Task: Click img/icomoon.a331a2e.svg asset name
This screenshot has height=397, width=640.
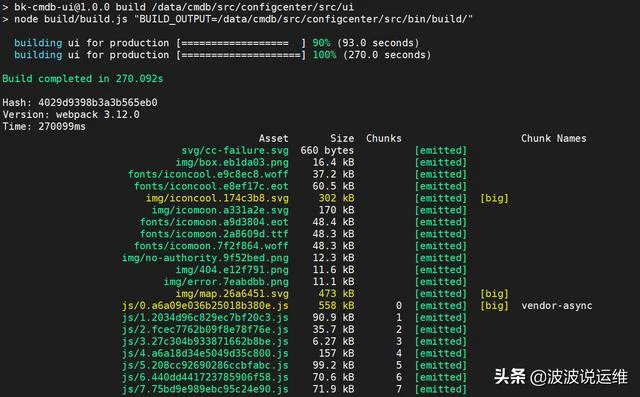Action: pyautogui.click(x=220, y=210)
